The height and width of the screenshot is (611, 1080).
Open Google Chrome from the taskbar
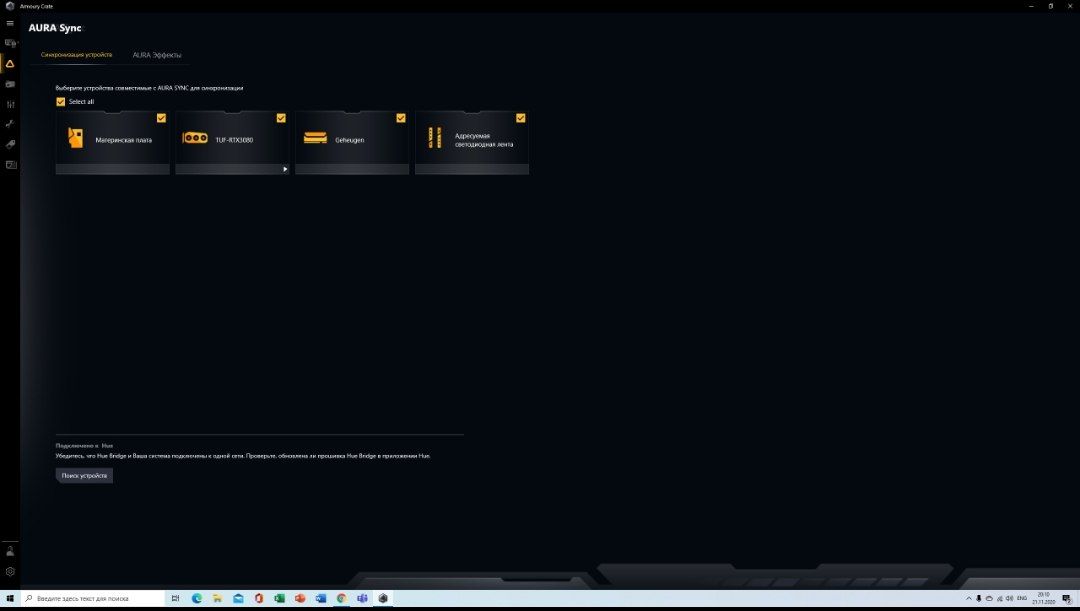point(341,599)
